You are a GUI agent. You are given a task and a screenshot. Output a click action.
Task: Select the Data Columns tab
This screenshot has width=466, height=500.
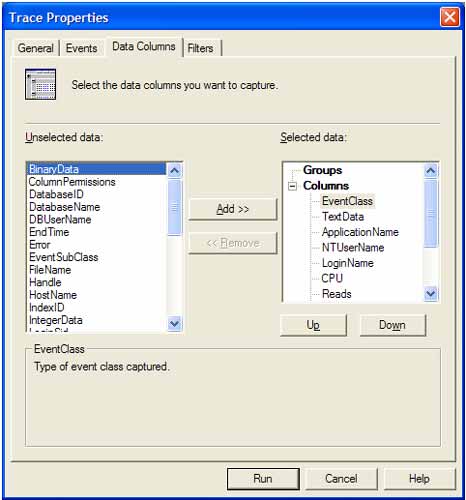pyautogui.click(x=144, y=46)
